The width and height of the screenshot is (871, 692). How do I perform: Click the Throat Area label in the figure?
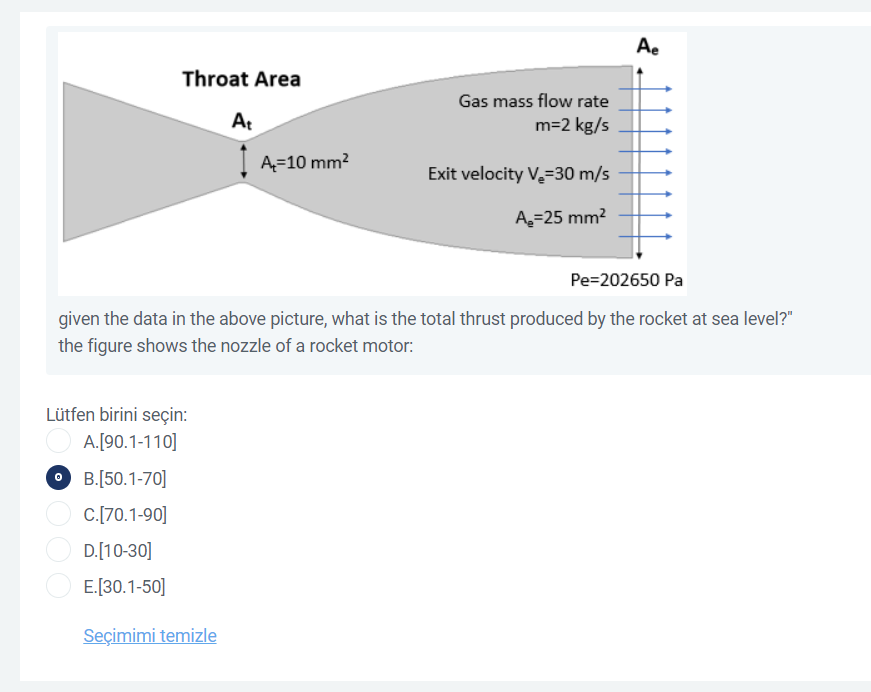242,79
